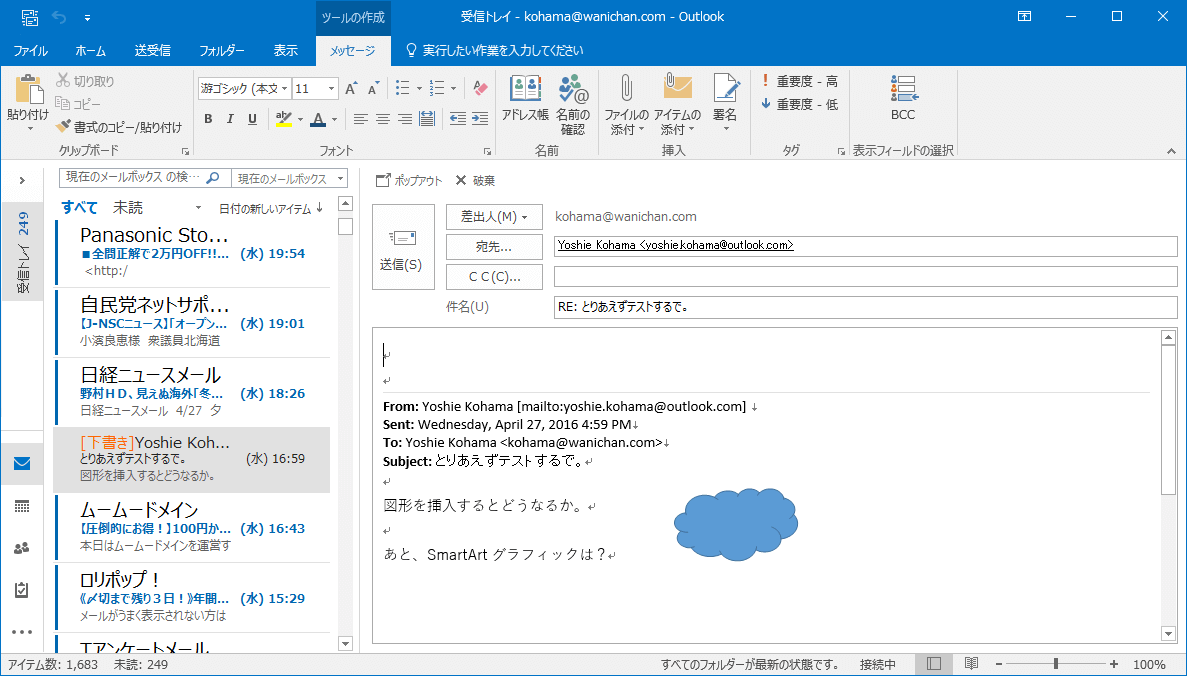Run Check Names (名前の確認)
Screen dimensions: 1187x676
pos(573,105)
